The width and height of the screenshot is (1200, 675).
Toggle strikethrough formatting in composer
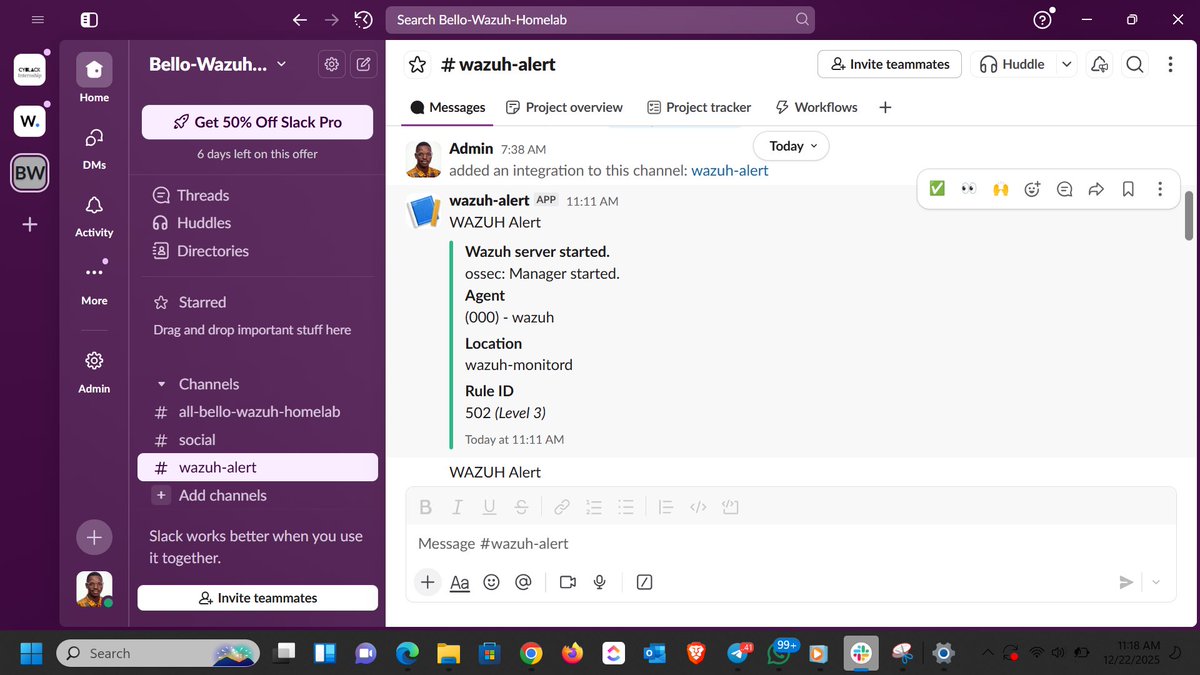tap(521, 507)
